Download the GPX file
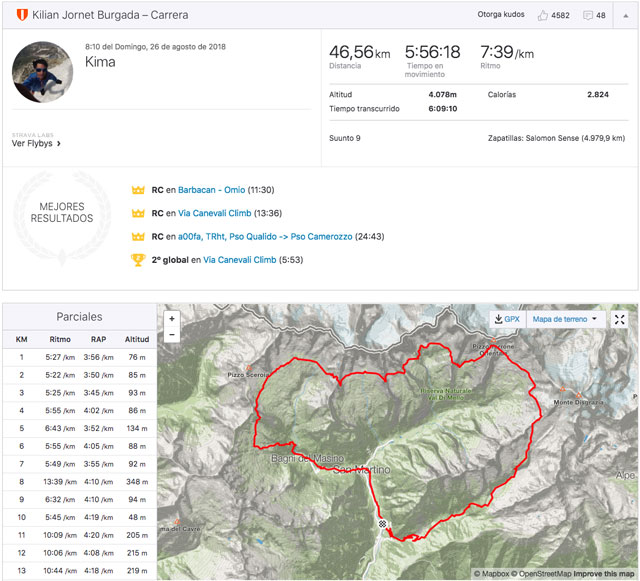640x581 pixels. [506, 319]
